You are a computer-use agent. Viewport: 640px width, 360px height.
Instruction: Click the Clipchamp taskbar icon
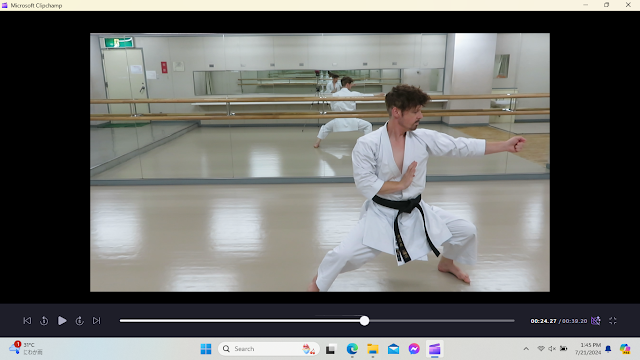click(x=435, y=349)
